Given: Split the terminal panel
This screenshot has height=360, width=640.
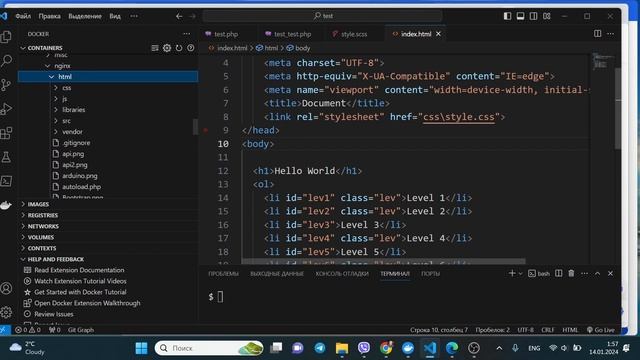Looking at the screenshot, I should click(559, 273).
